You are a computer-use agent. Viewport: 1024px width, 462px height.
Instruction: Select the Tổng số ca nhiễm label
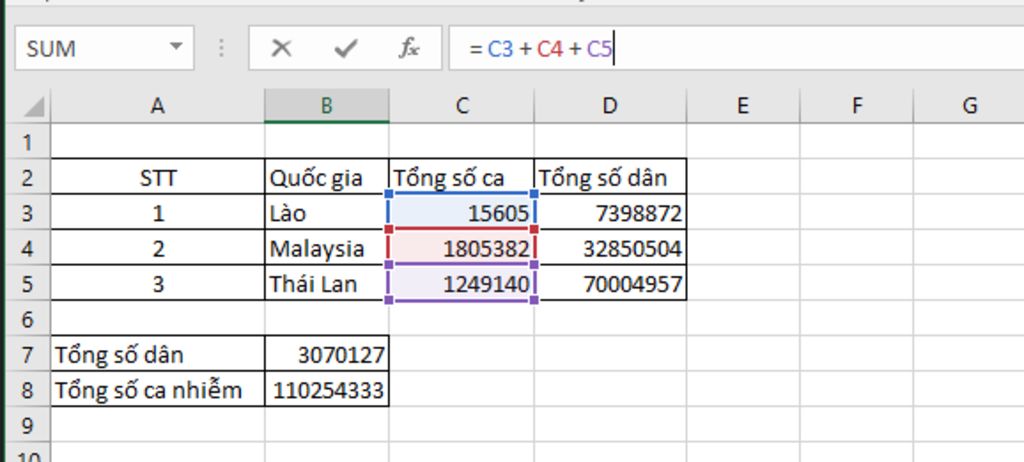(x=157, y=389)
